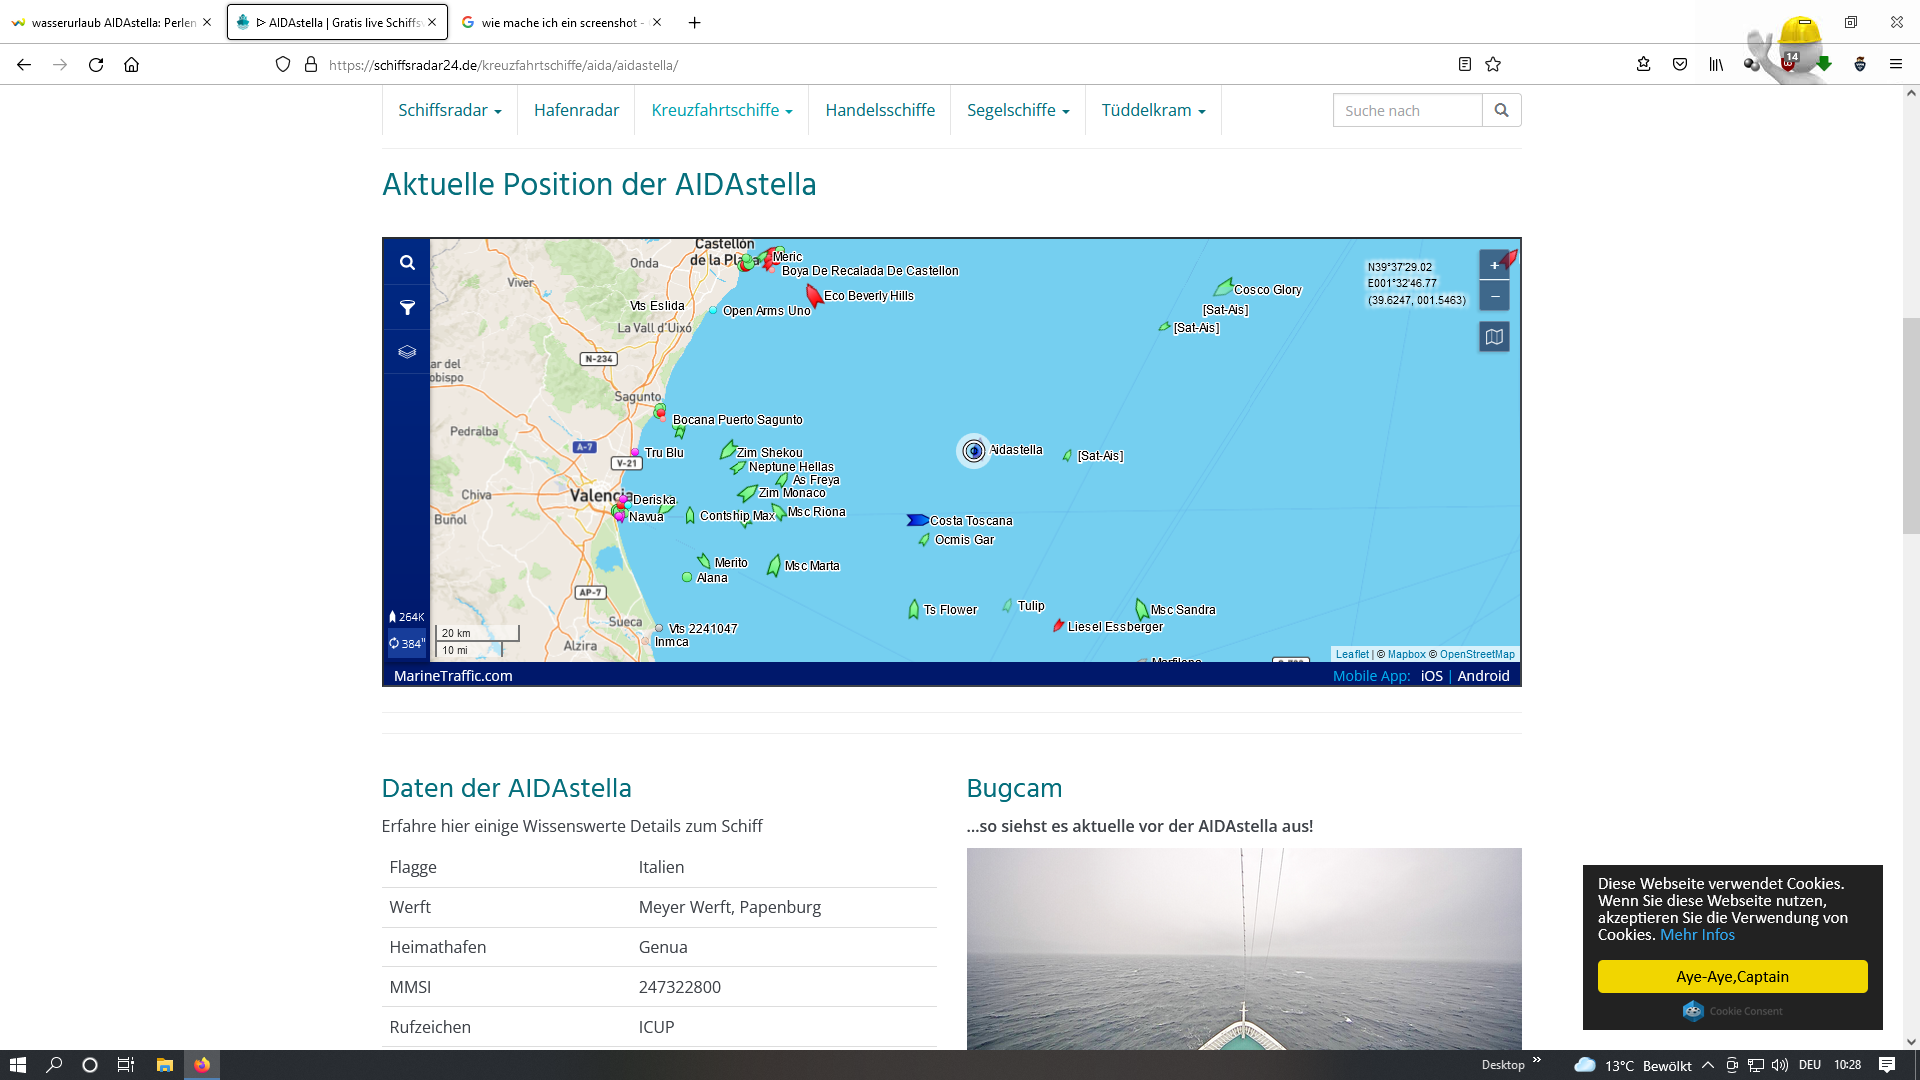The height and width of the screenshot is (1080, 1920).
Task: Reload the page in browser toolbar
Action: coord(96,64)
